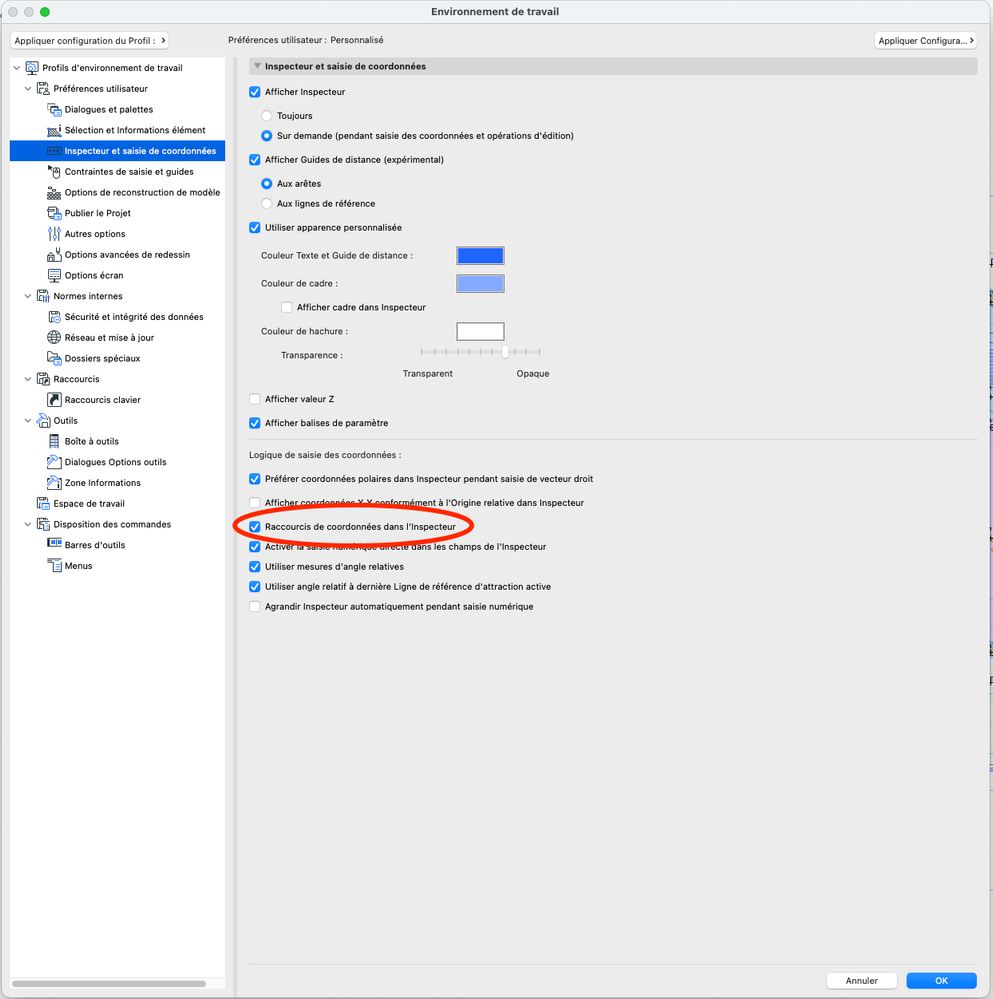Viewport: 993px width, 999px height.
Task: Uncheck the Afficher Inspecteur checkbox
Action: tap(255, 92)
